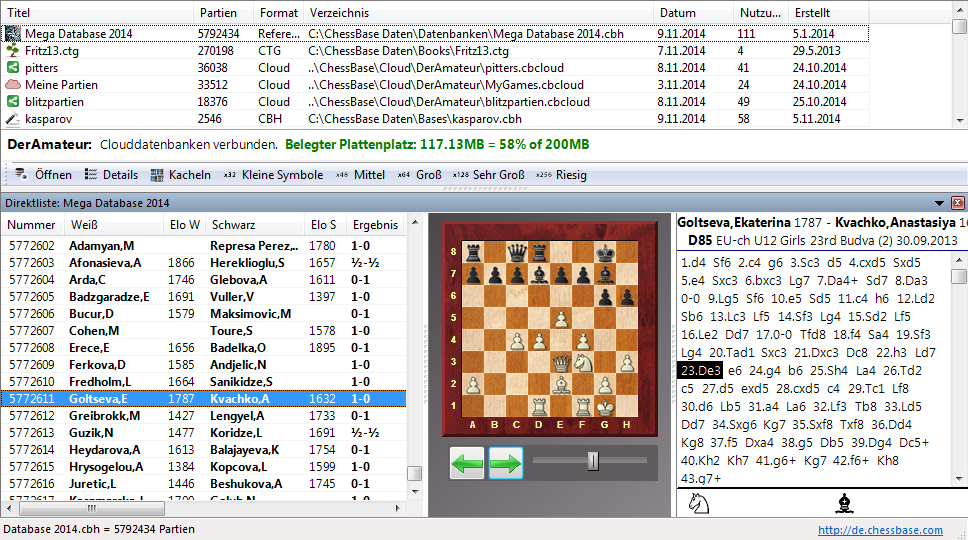This screenshot has height=540, width=968.
Task: Select game 5772606 Bucur,D
Action: [204, 314]
